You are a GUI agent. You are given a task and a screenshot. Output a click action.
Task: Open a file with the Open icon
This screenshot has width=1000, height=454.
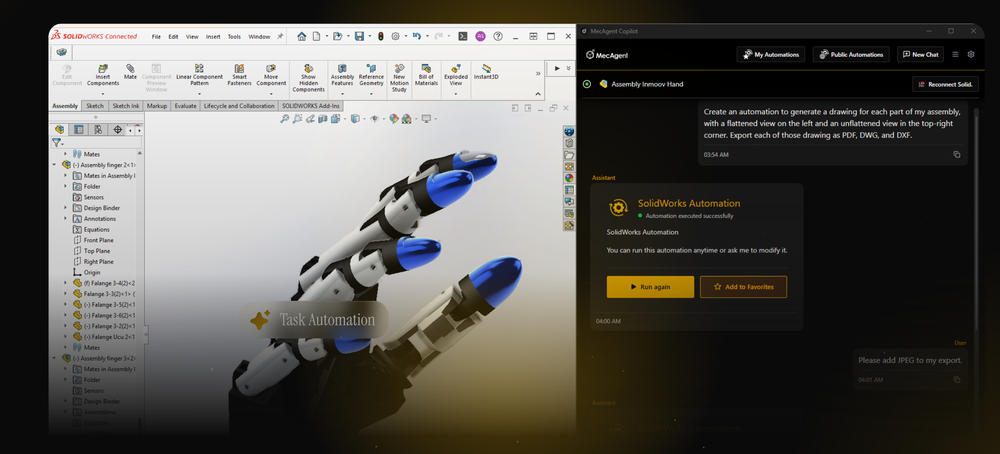pyautogui.click(x=337, y=36)
